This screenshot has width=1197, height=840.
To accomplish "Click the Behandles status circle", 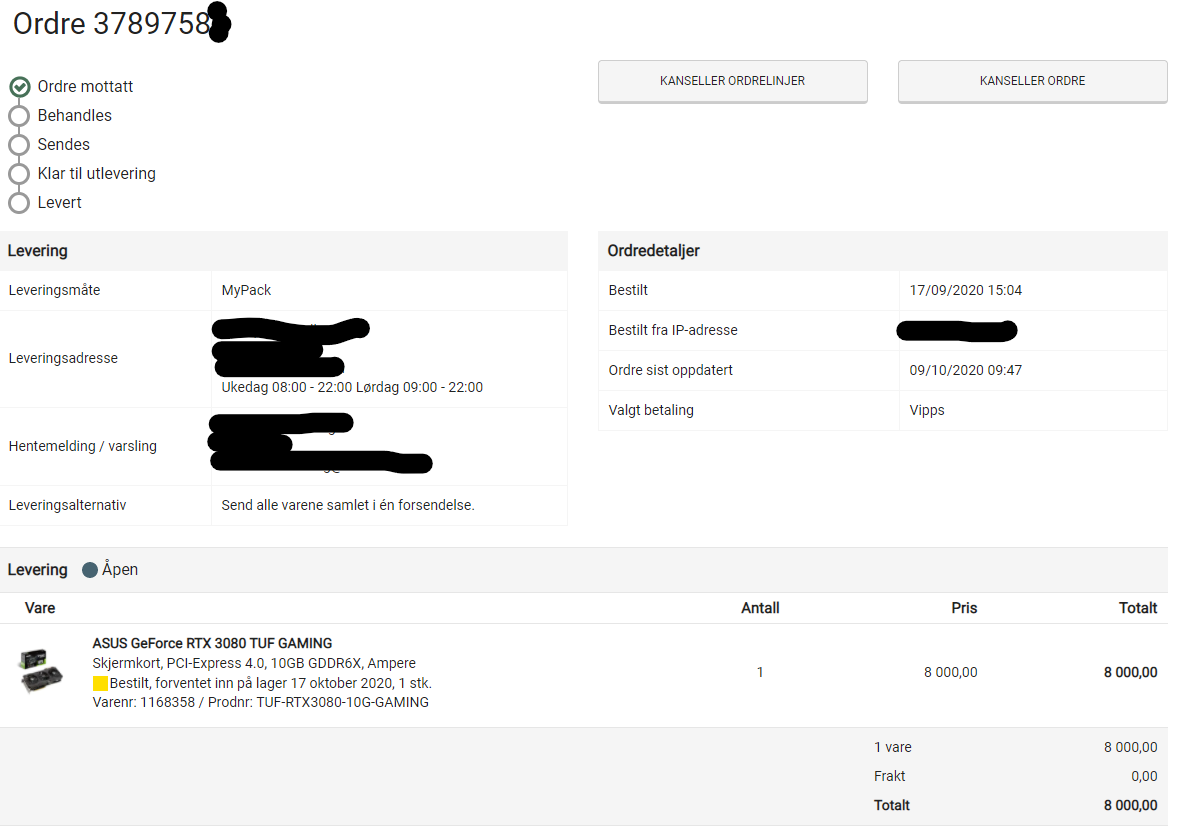I will pos(19,116).
